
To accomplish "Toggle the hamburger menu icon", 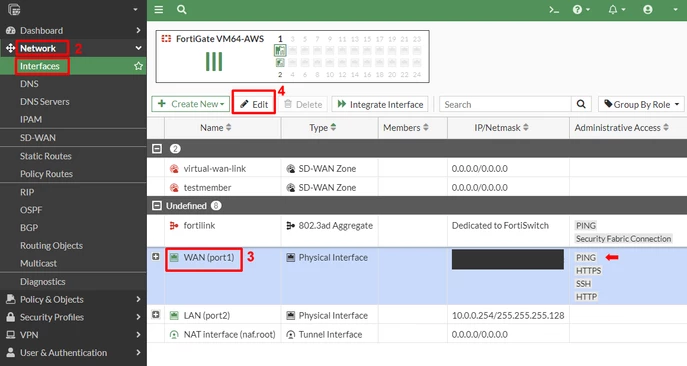I will click(x=159, y=9).
